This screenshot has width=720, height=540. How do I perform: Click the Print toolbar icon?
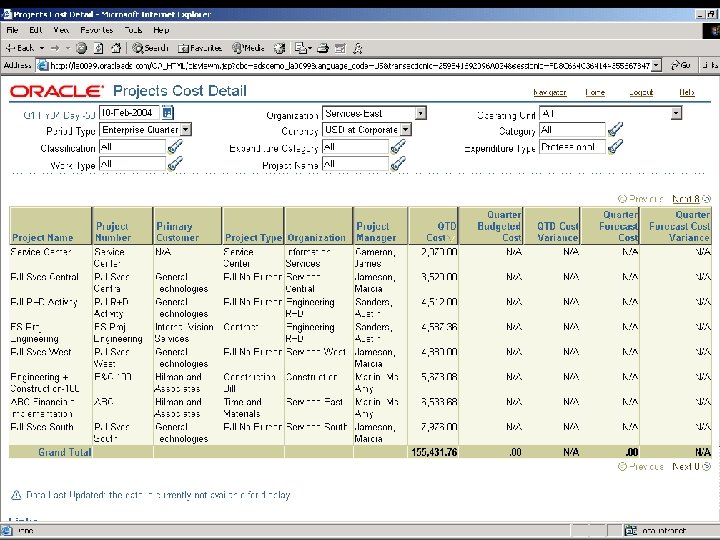pos(323,48)
